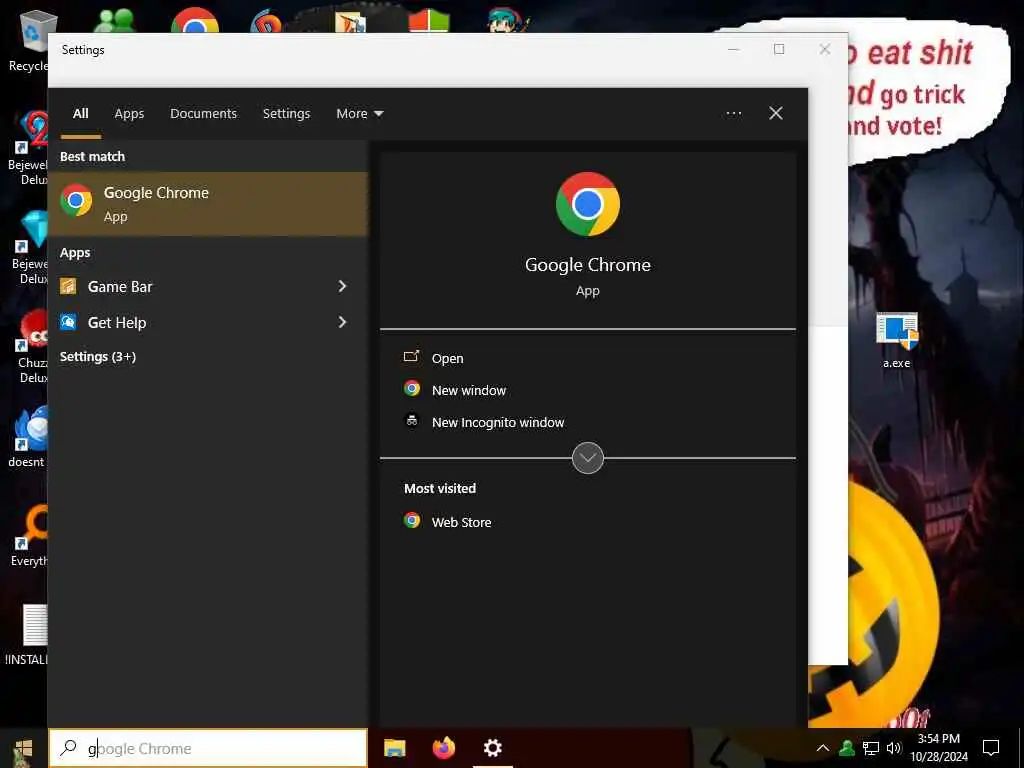Maximize the Settings window
Image resolution: width=1024 pixels, height=768 pixels.
pos(779,49)
